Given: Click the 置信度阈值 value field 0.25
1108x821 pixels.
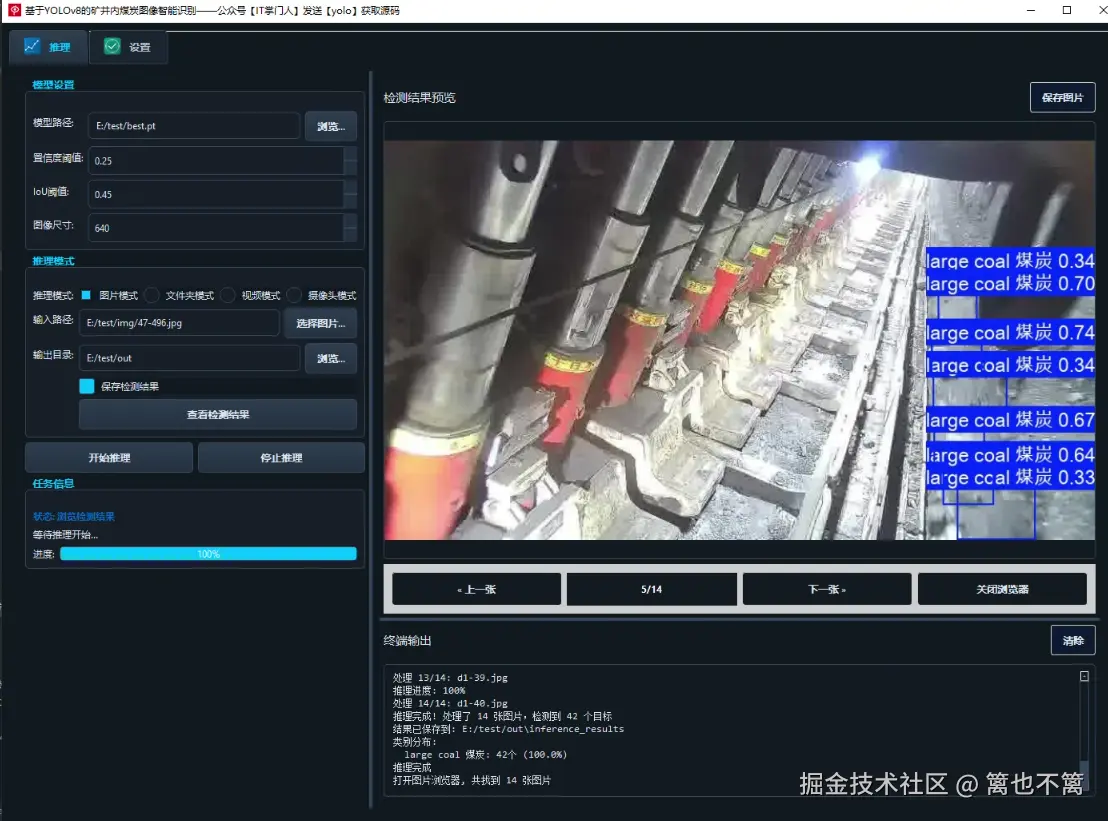Looking at the screenshot, I should (216, 160).
